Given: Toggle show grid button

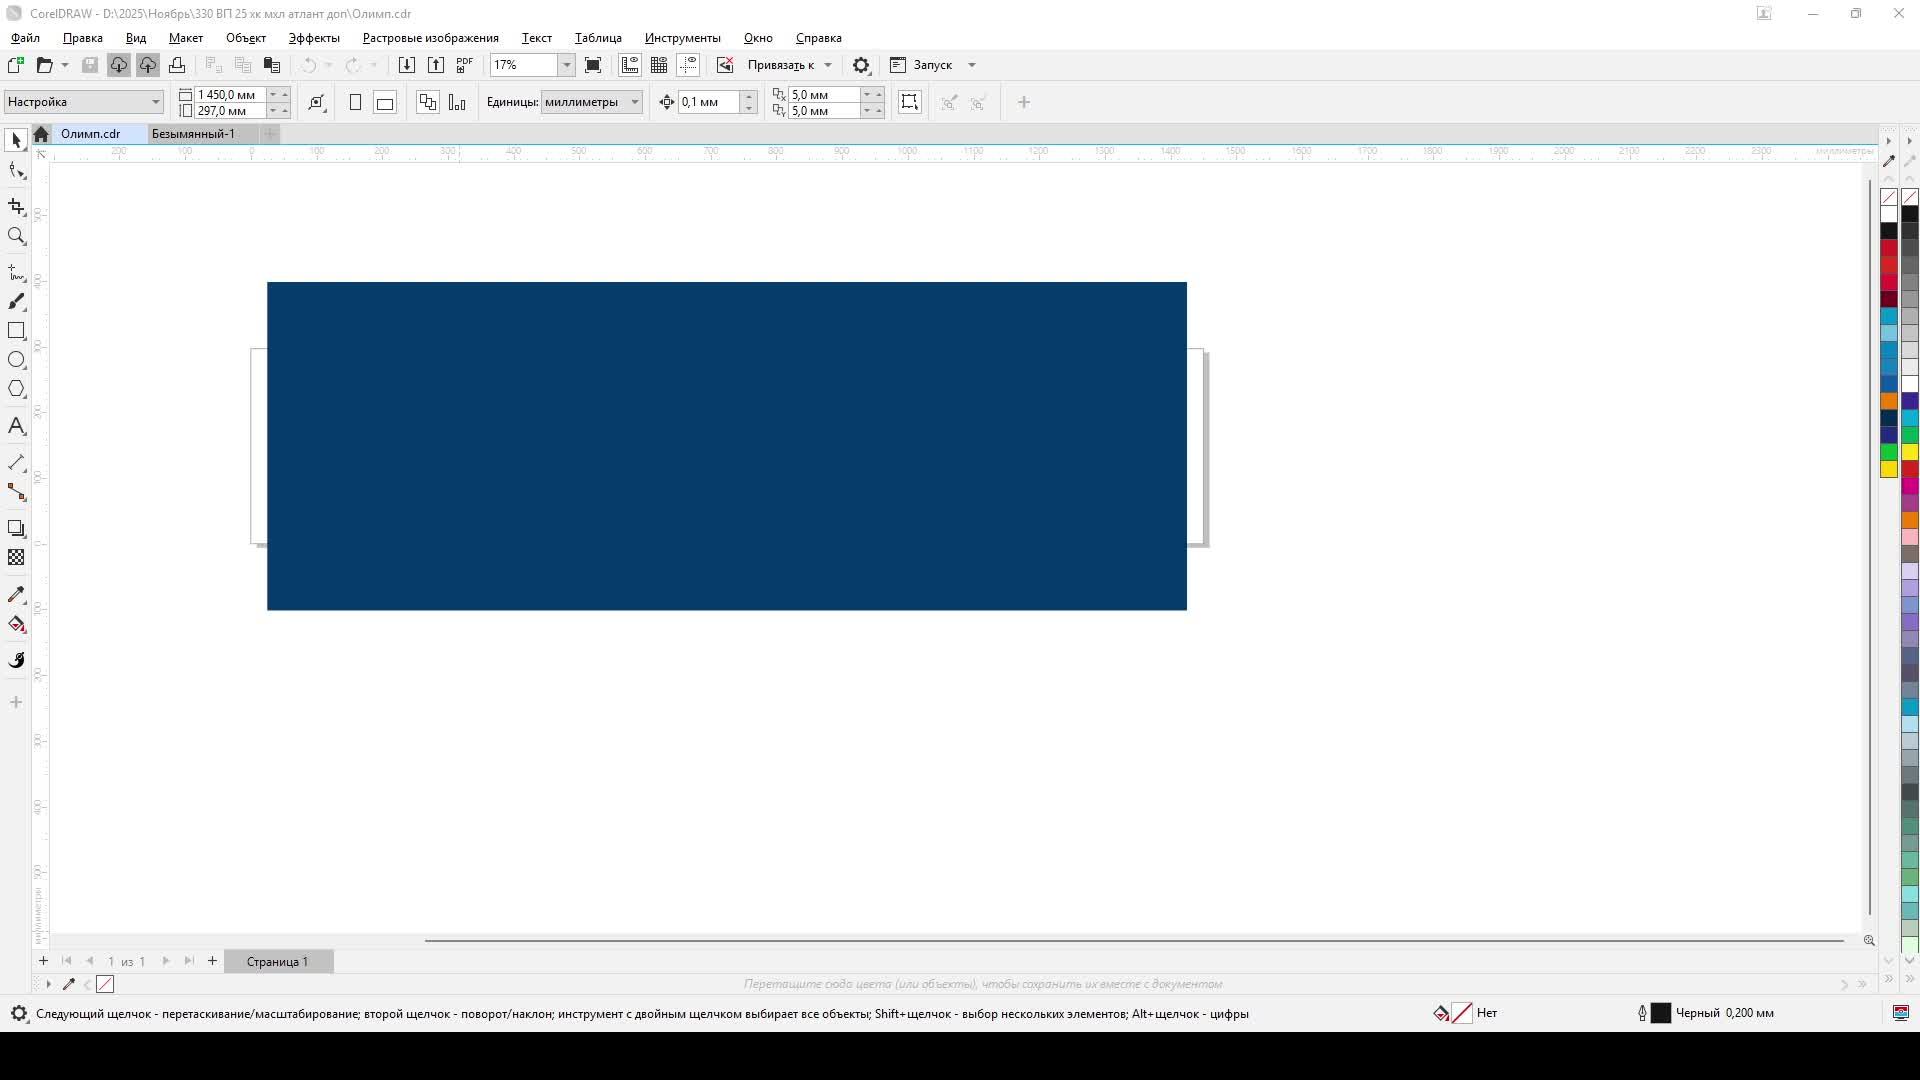Looking at the screenshot, I should point(659,65).
